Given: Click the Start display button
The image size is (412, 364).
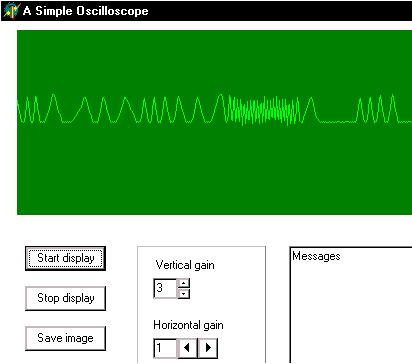Looking at the screenshot, I should click(x=65, y=258).
